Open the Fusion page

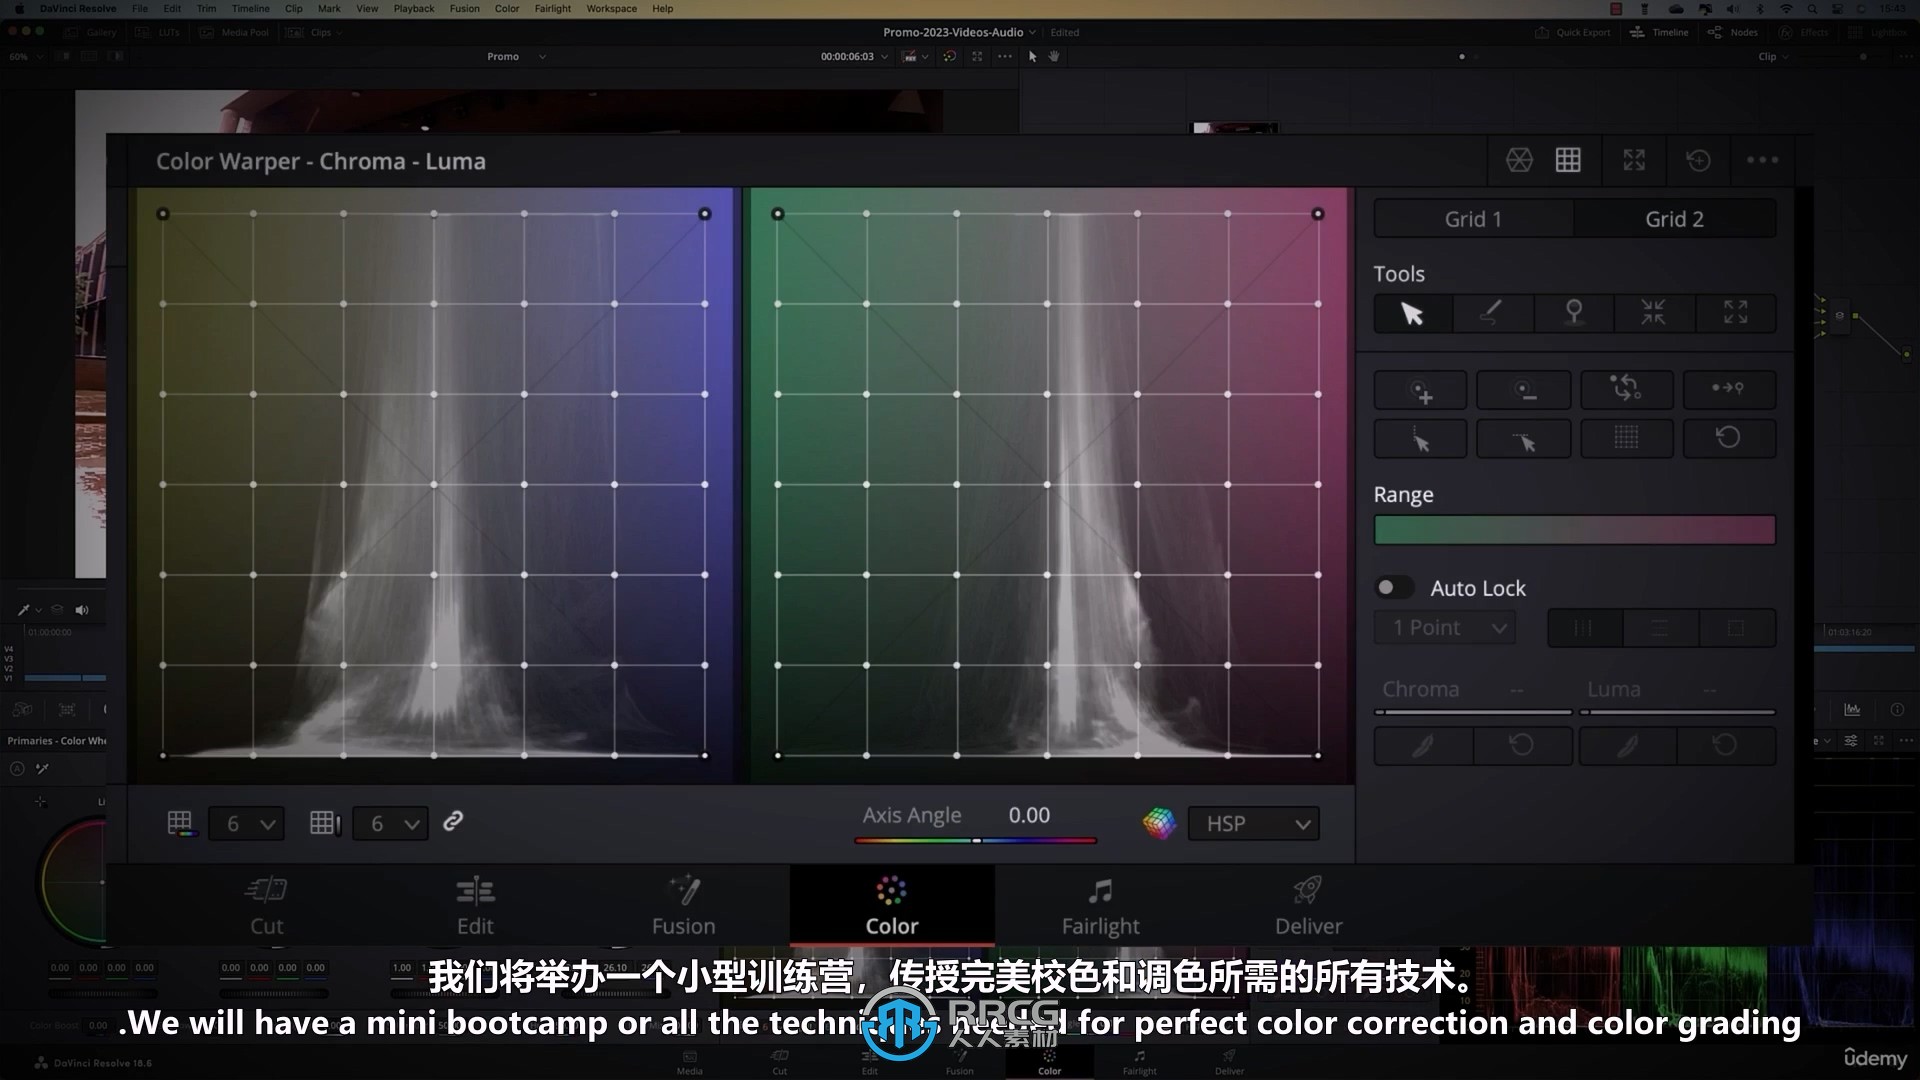click(x=684, y=906)
